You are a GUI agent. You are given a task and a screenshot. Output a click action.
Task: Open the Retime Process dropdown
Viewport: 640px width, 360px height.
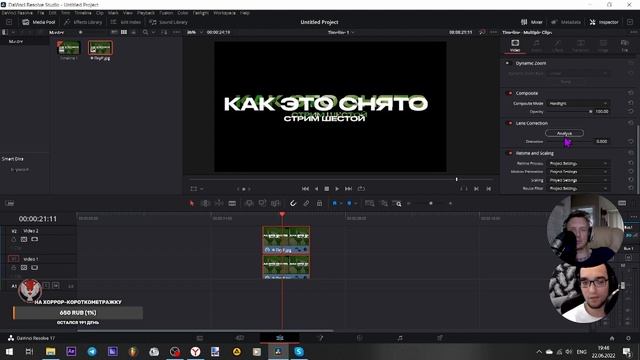[x=578, y=163]
